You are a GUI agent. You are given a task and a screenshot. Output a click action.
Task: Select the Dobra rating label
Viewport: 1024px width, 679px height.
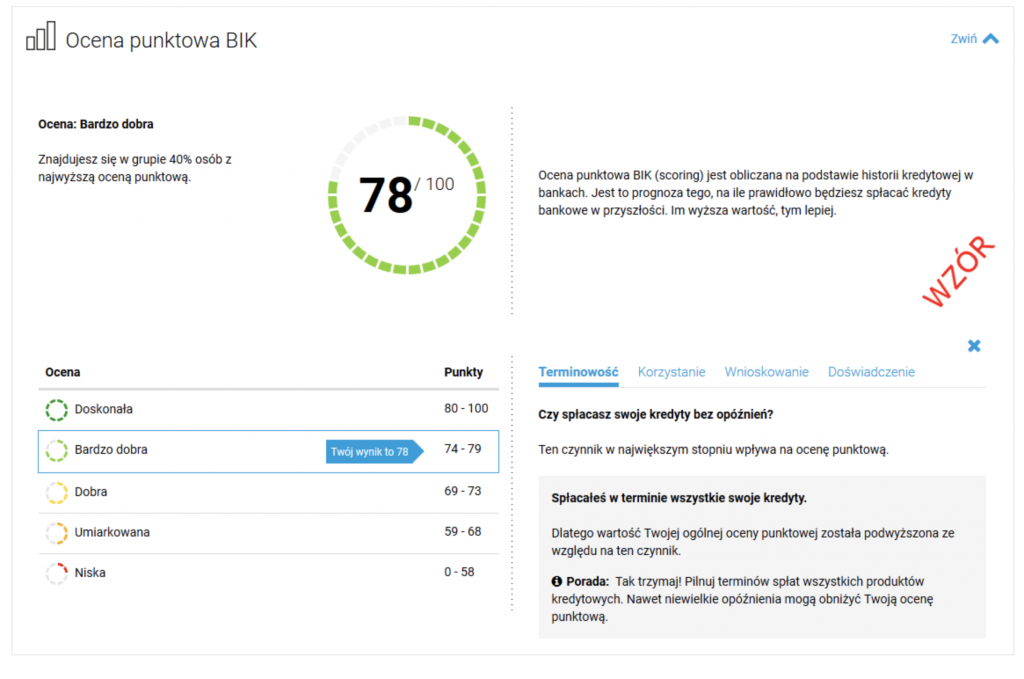[x=91, y=492]
